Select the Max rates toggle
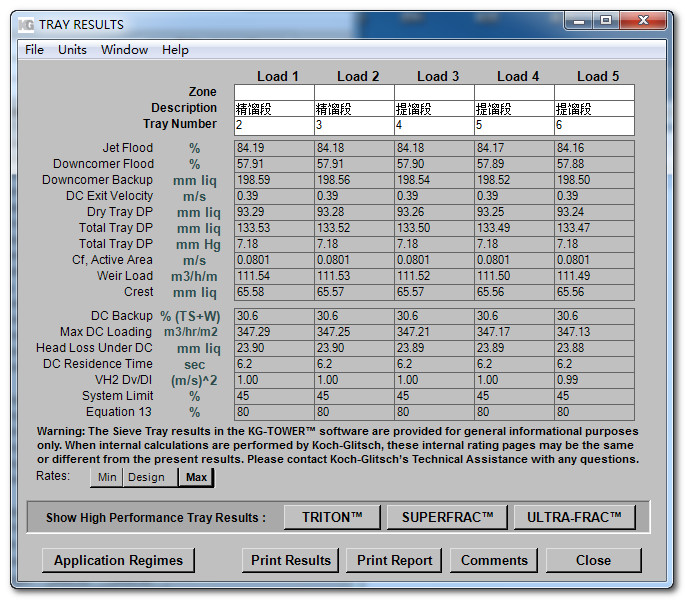 (196, 477)
